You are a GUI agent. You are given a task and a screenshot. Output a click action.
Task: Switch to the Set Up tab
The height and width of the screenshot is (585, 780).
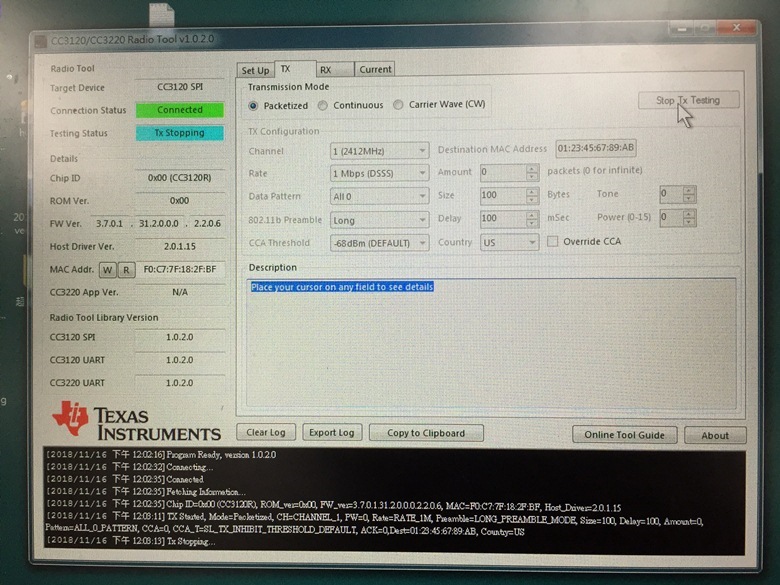[x=255, y=70]
